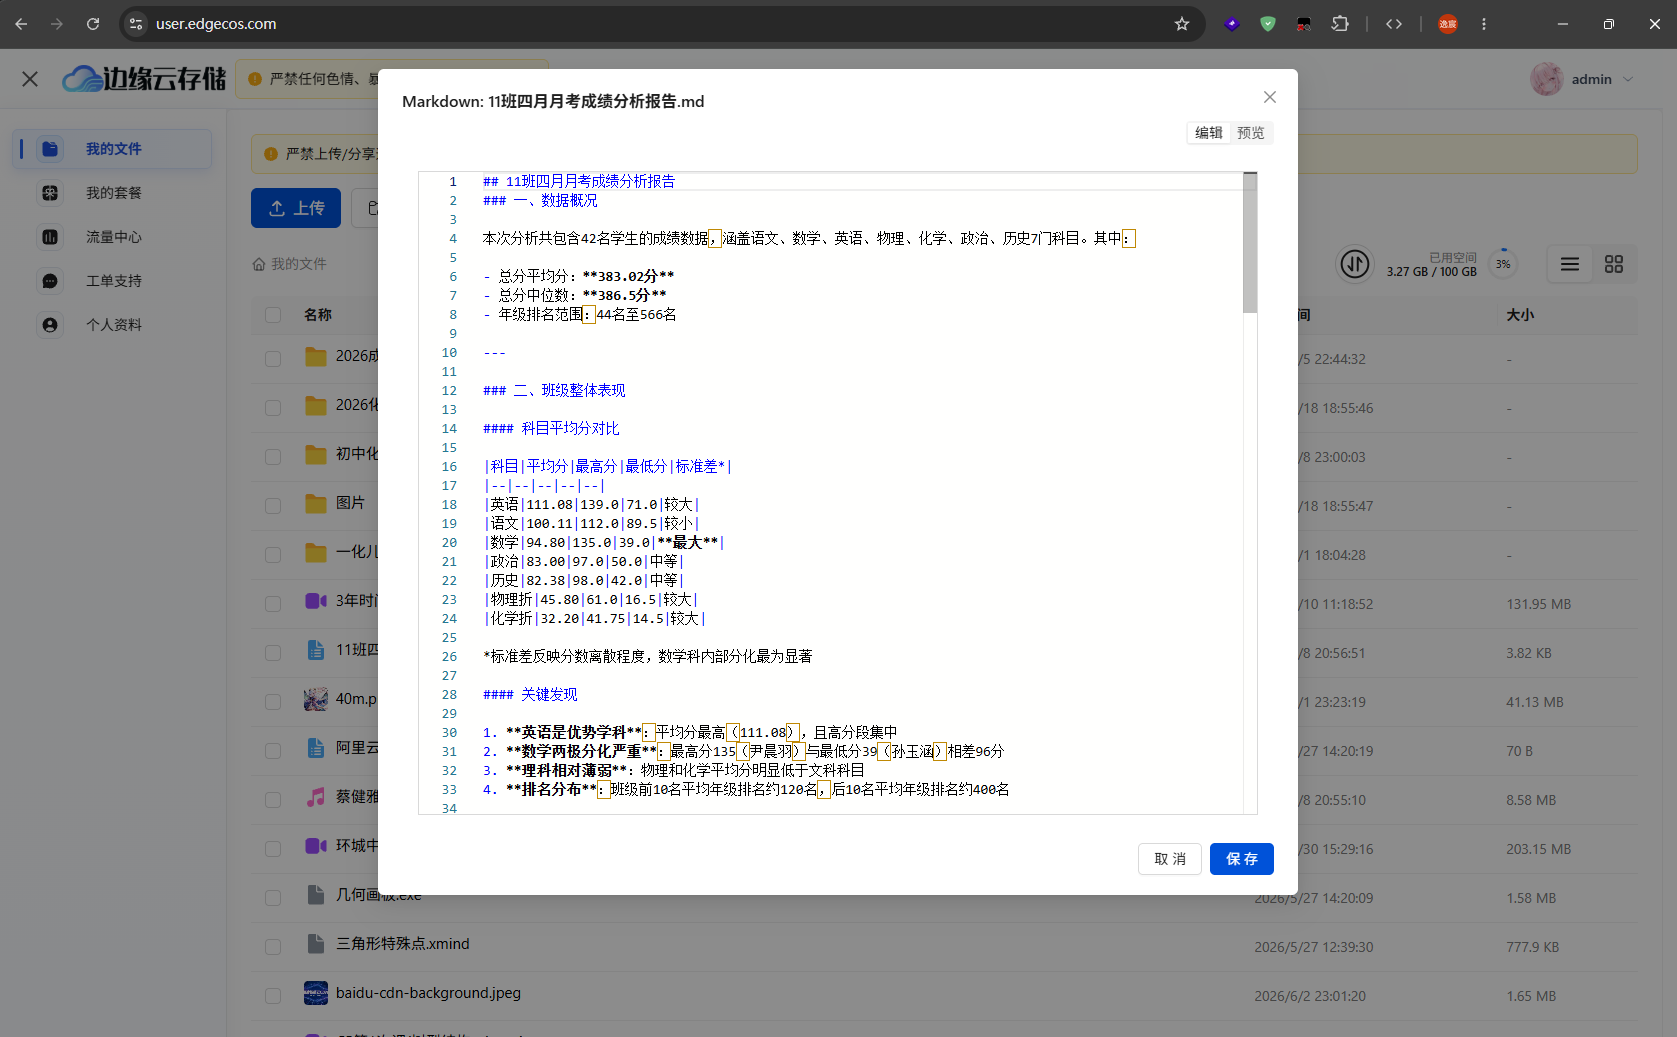1677x1037 pixels.
Task: Click the 11班四 document file icon
Action: [316, 650]
